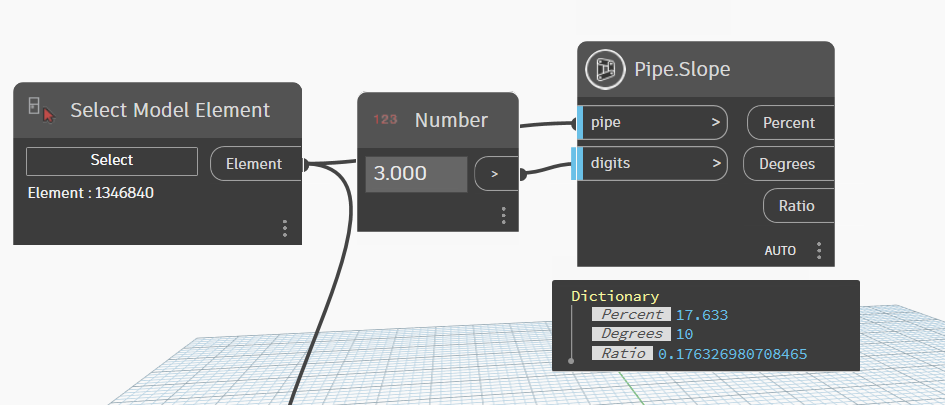
Task: Click the Degrees output port
Action: 788,164
